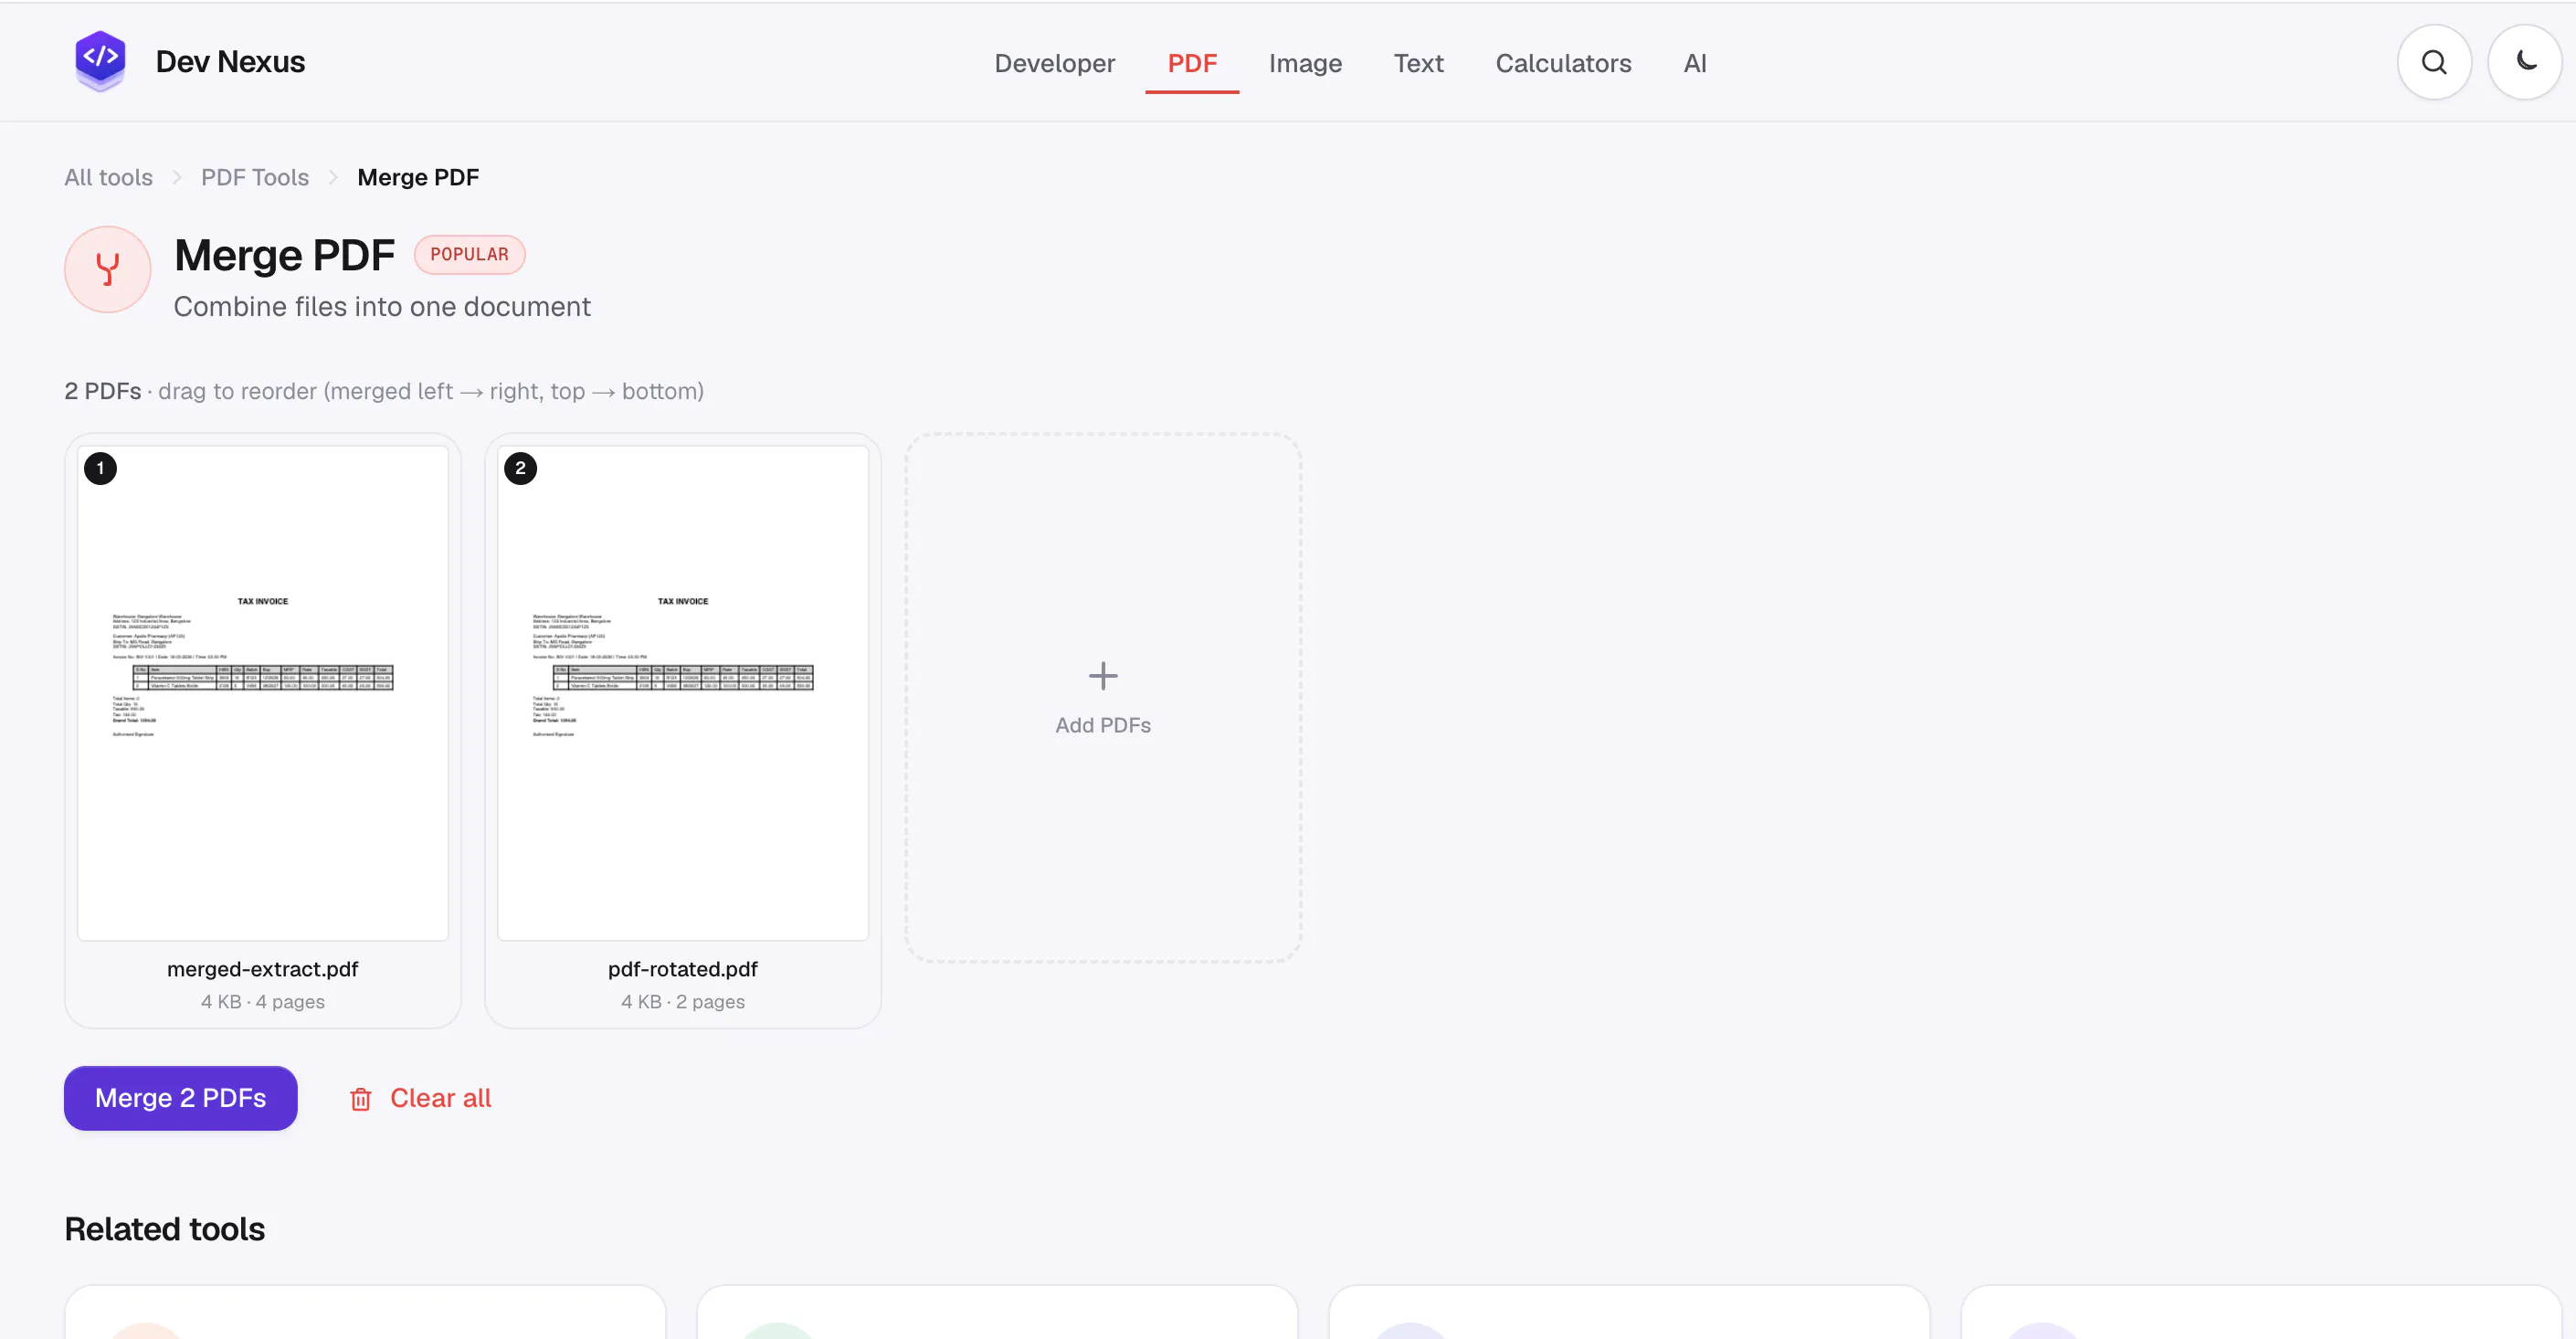Screen dimensions: 2576x1339
Task: Click the number 1 badge on the first PDF
Action: (100, 468)
